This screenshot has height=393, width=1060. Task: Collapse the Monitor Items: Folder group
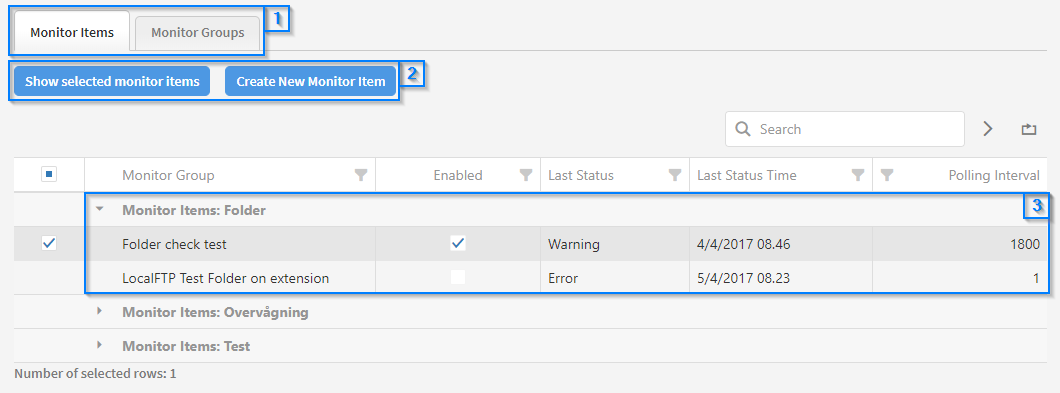pos(100,210)
